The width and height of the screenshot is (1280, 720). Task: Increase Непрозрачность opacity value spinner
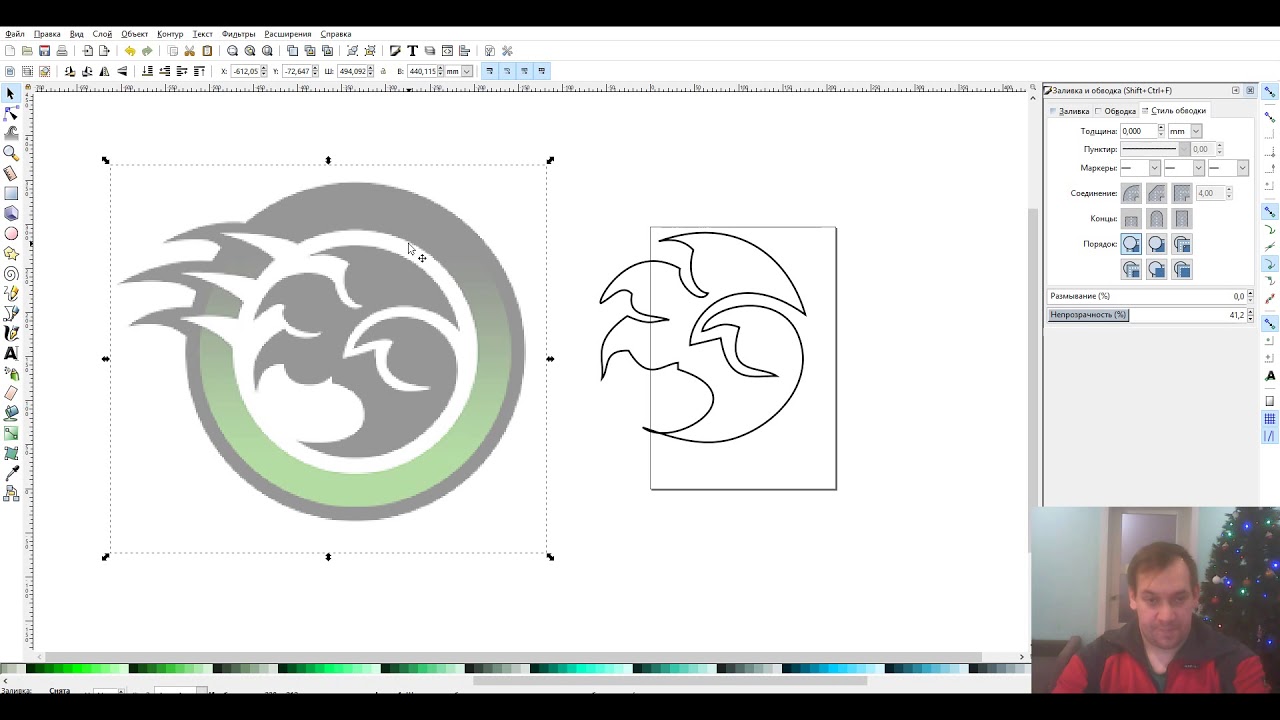click(x=1250, y=312)
